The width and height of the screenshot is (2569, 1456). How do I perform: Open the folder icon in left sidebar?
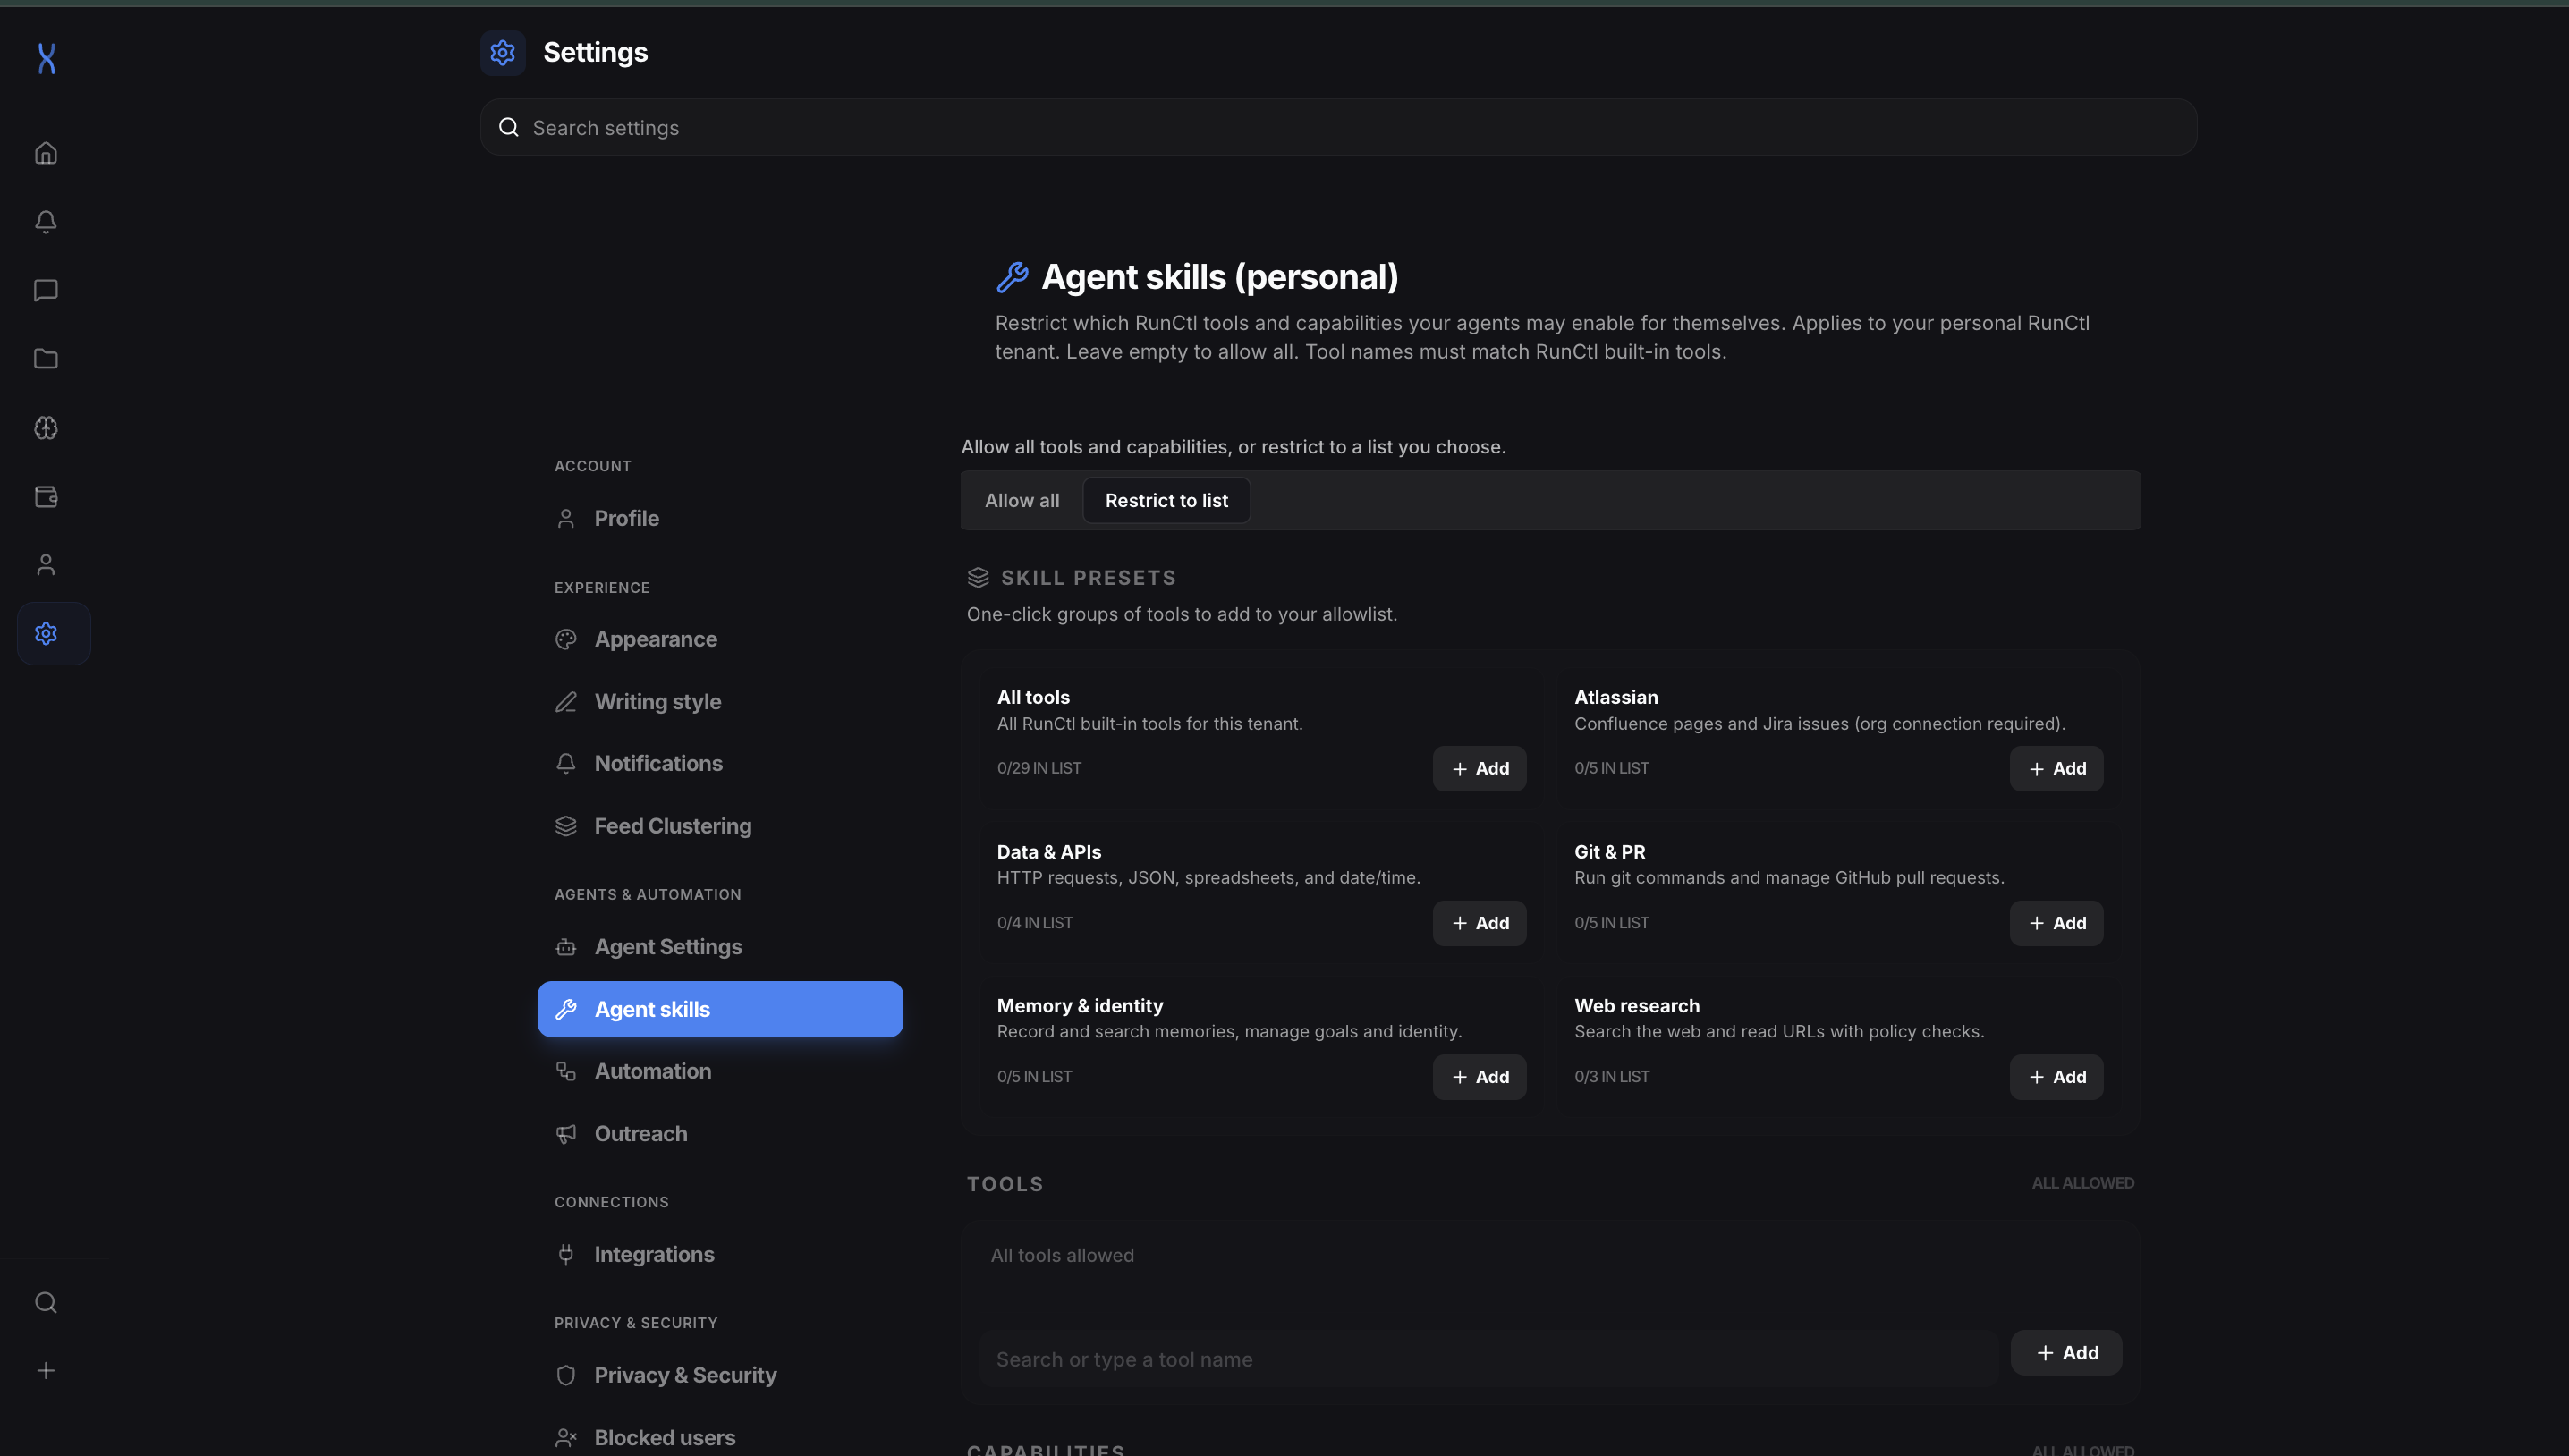(x=46, y=359)
